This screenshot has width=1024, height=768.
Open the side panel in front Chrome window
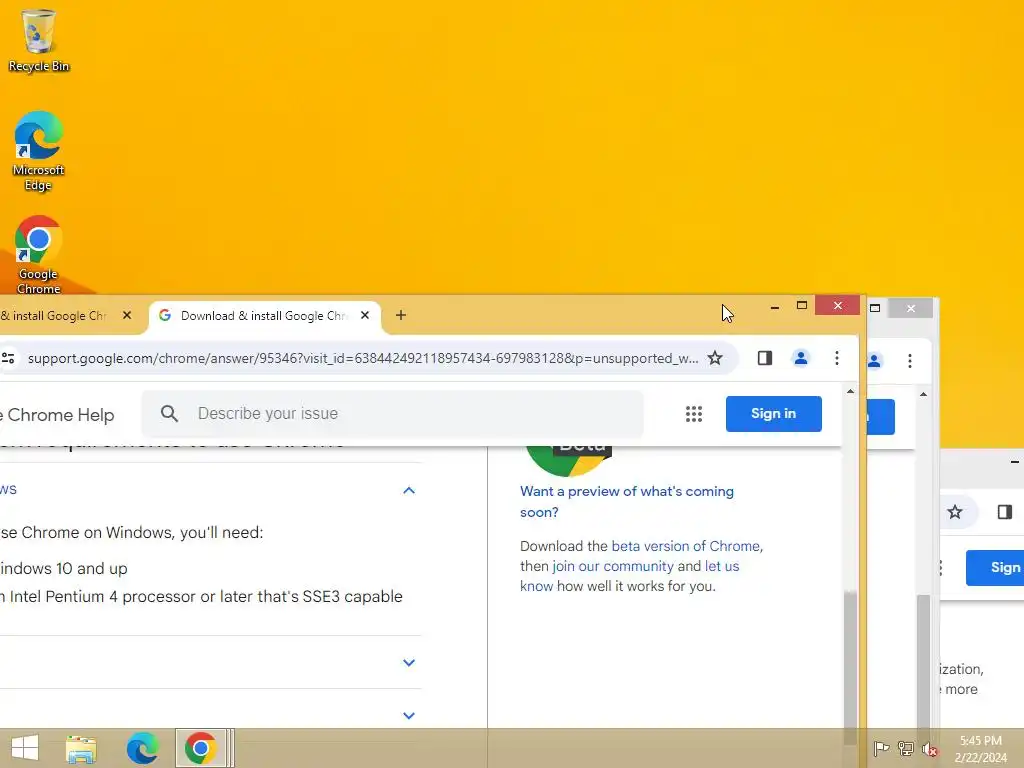click(765, 358)
